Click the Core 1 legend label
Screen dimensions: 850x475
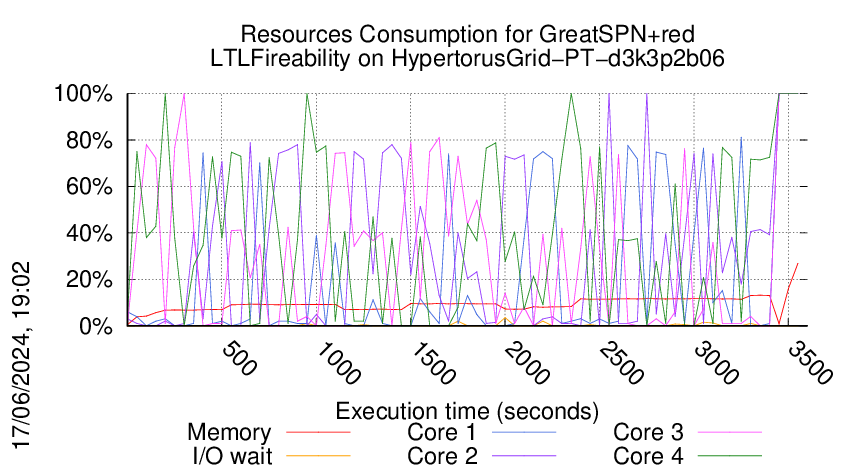pos(442,432)
